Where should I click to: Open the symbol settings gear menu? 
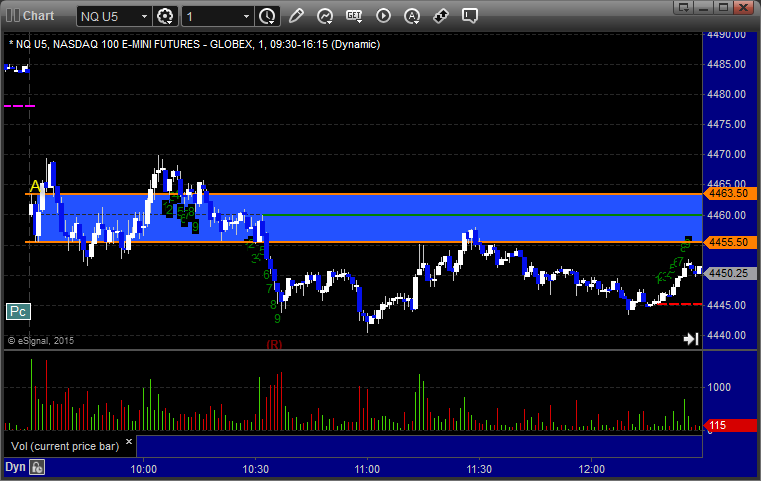click(165, 17)
